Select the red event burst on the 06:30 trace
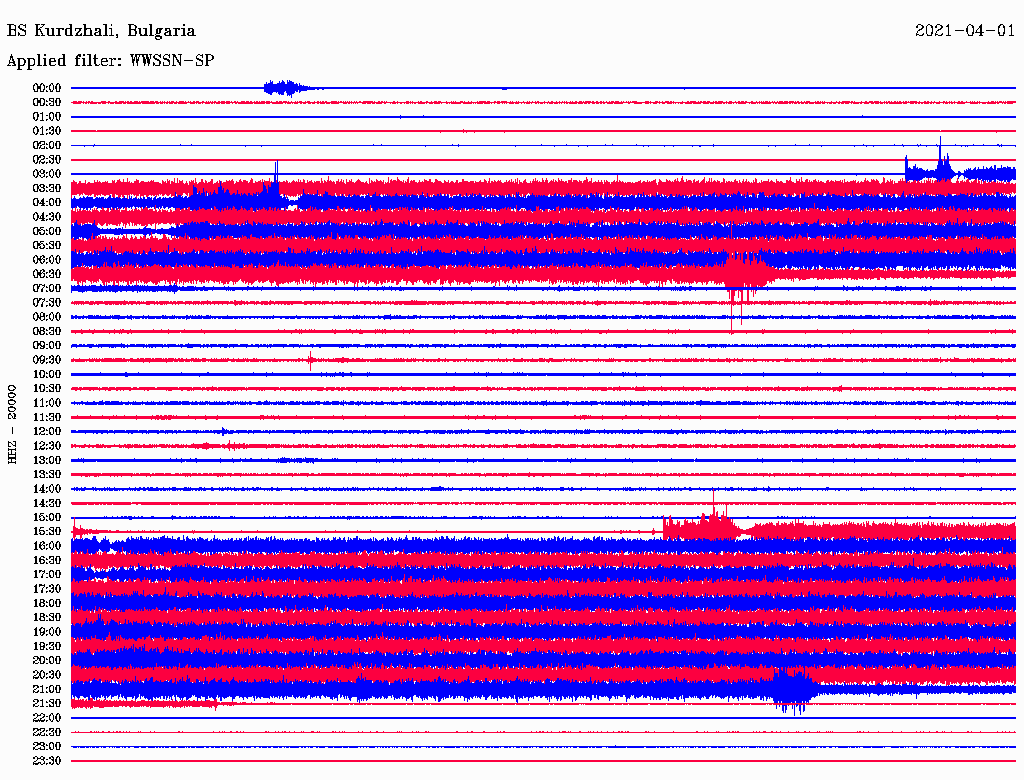 [x=744, y=274]
